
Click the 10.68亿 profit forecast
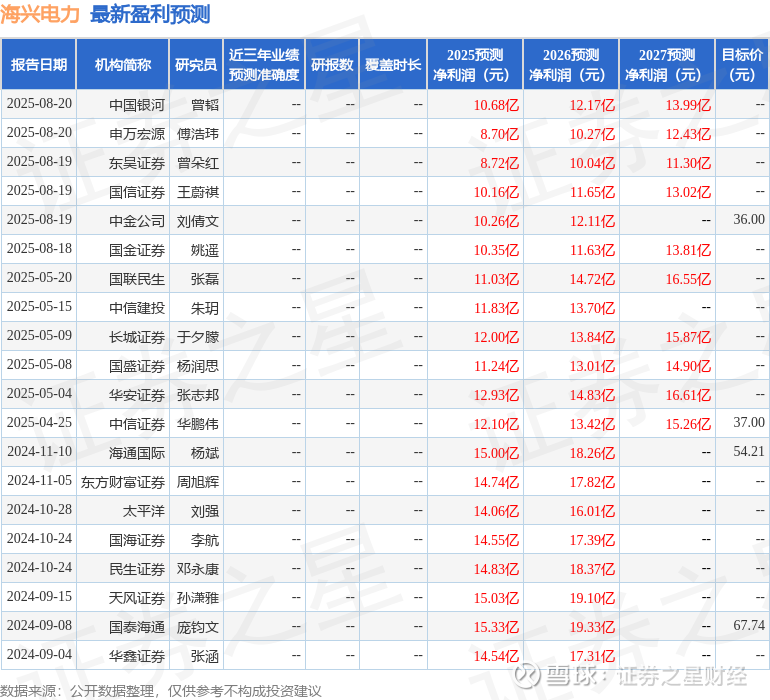tap(496, 105)
